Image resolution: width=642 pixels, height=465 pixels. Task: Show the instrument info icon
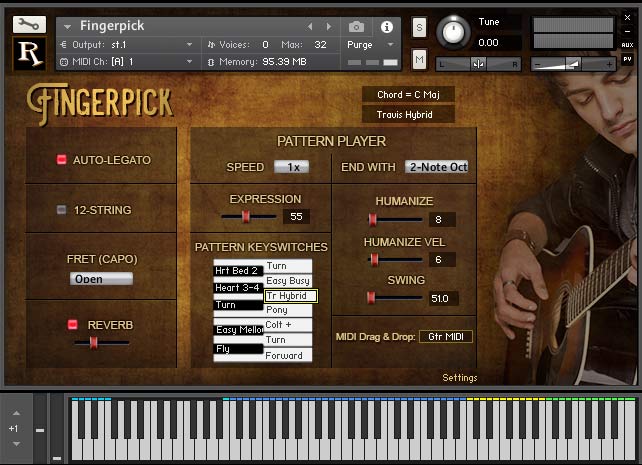(x=387, y=27)
